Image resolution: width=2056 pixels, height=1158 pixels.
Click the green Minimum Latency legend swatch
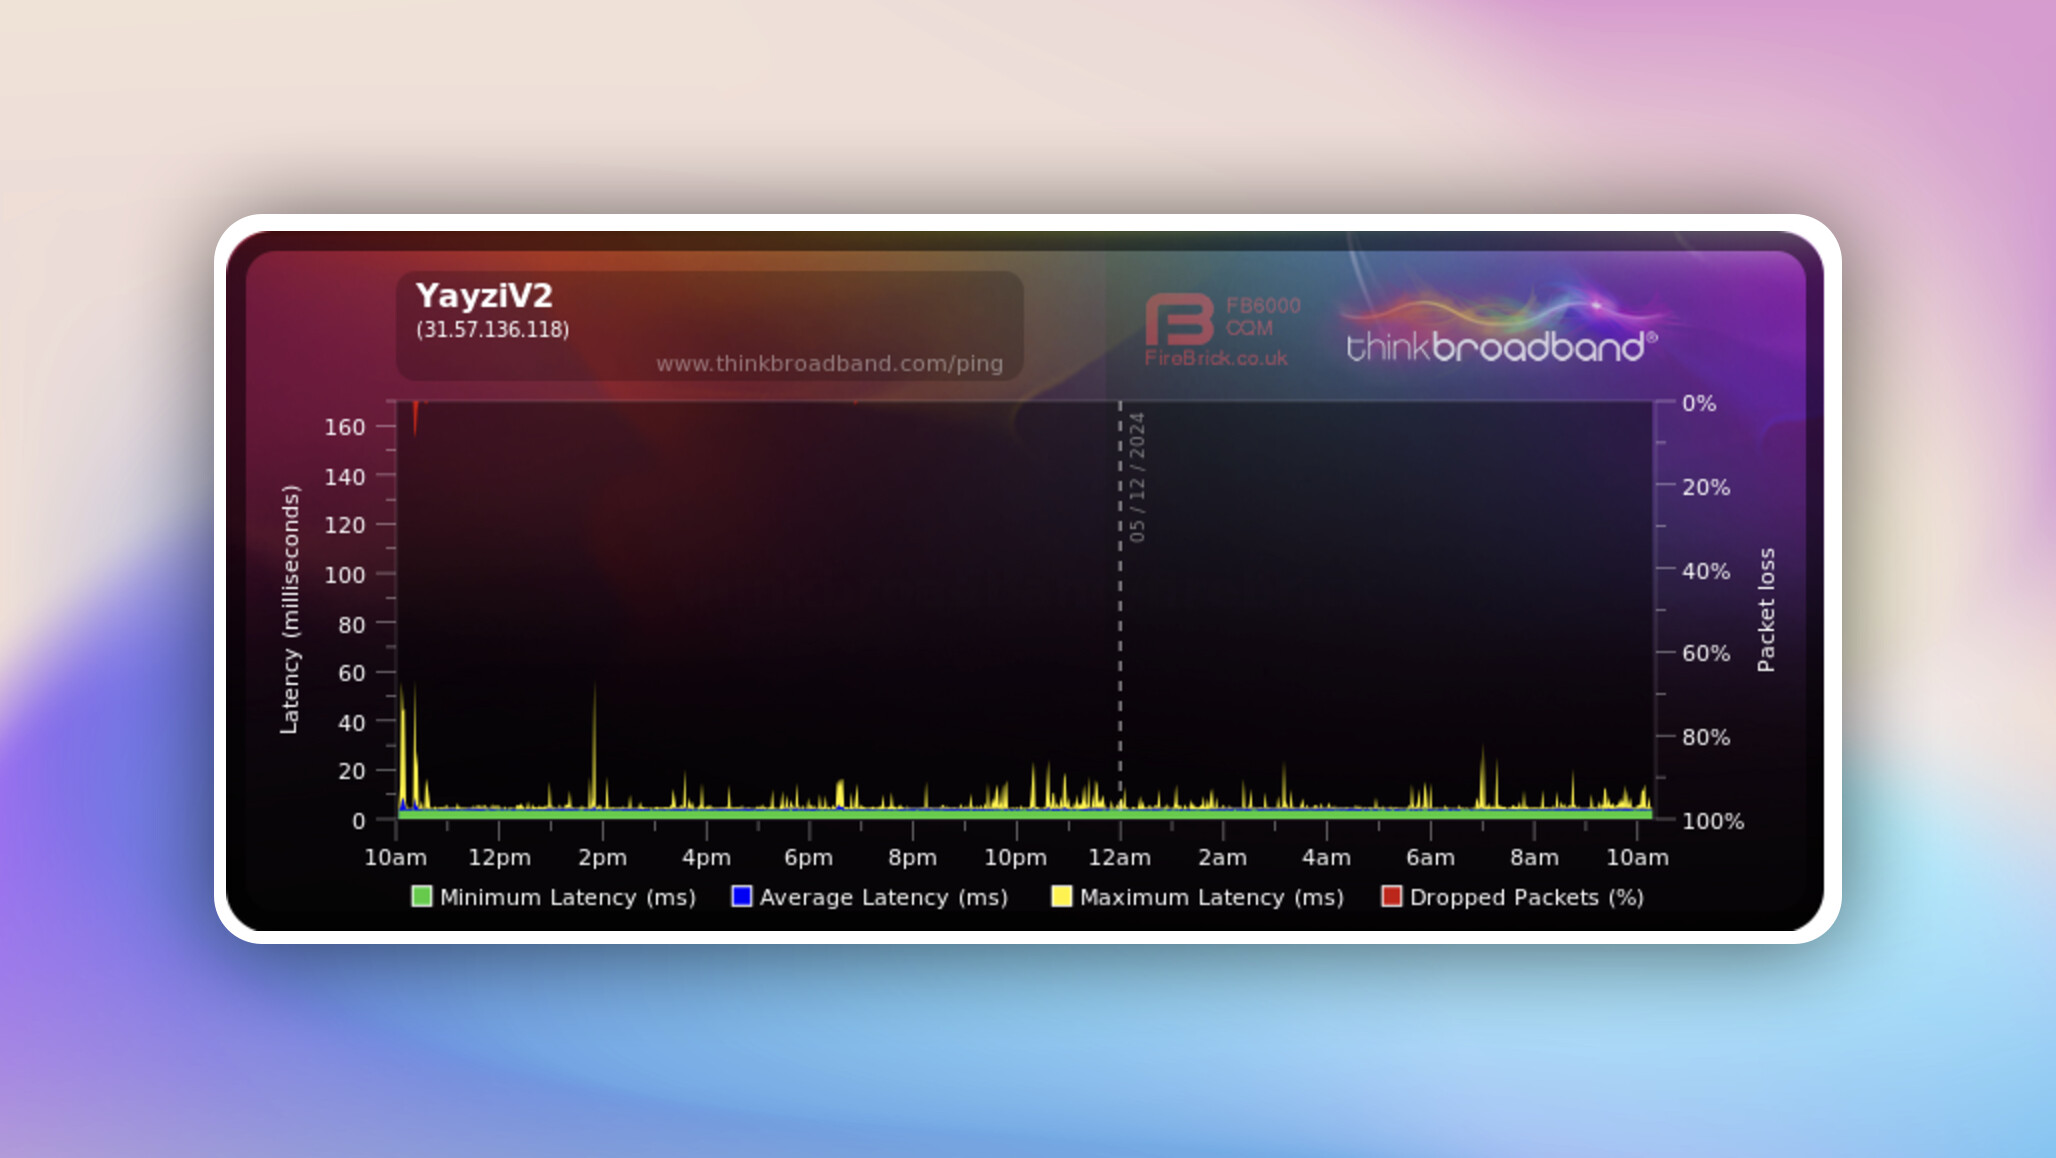(422, 896)
